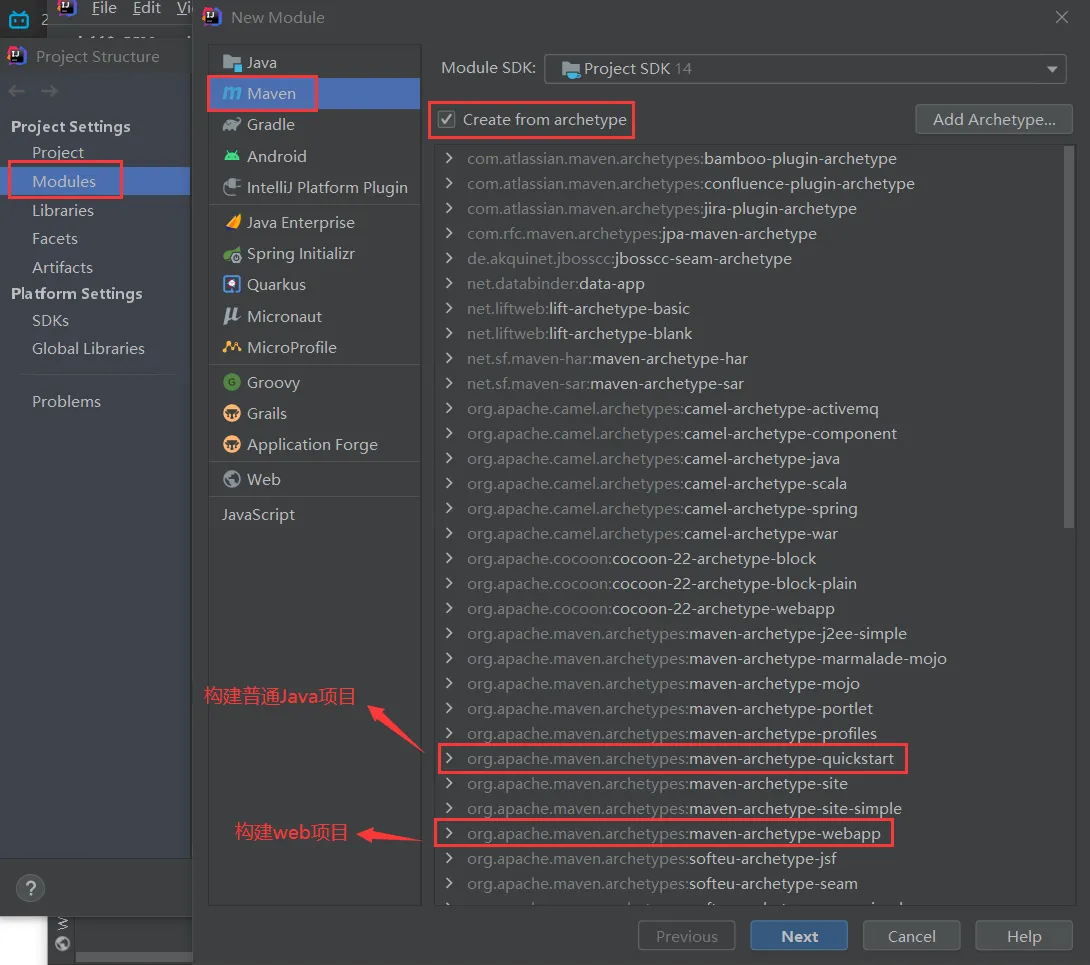1090x965 pixels.
Task: Click the Help button
Action: 1023,936
